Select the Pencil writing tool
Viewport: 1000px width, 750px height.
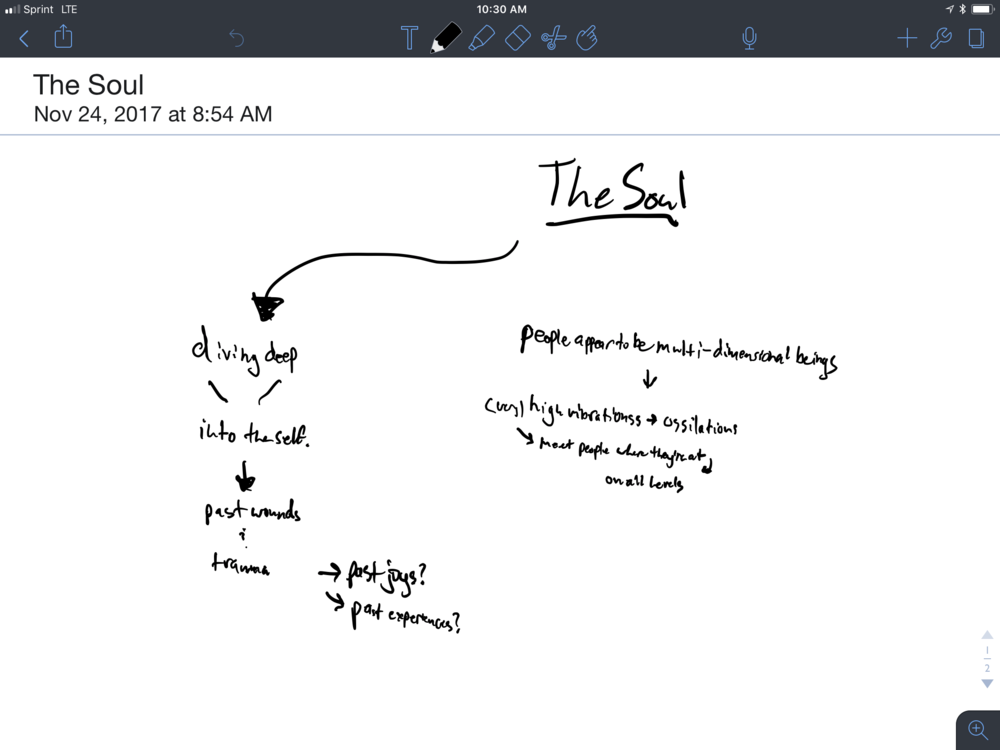(x=445, y=39)
